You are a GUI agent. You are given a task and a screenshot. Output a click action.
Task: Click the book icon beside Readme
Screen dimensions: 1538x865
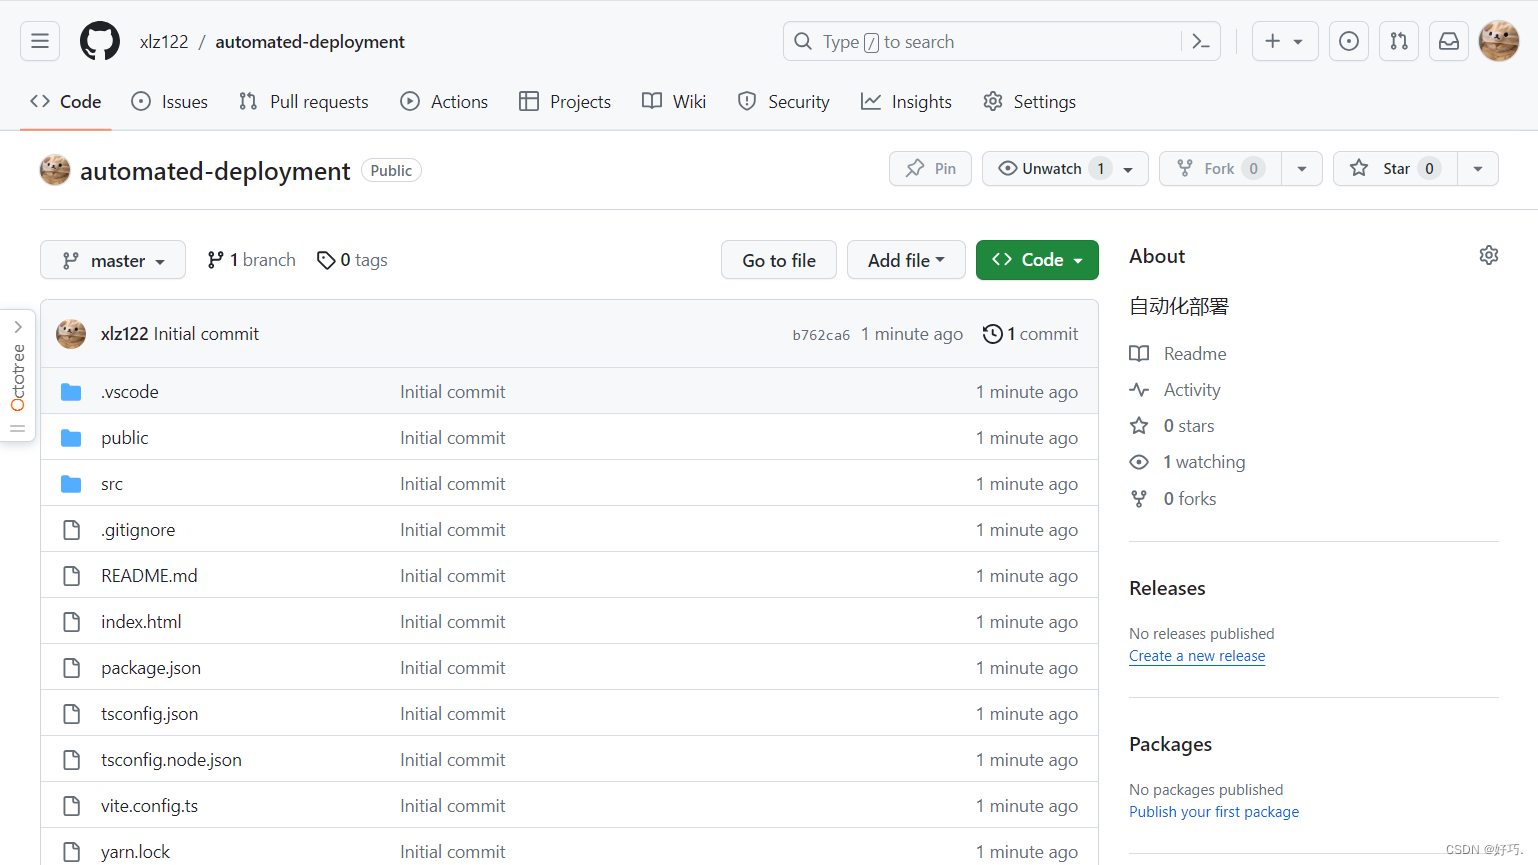[x=1139, y=353]
